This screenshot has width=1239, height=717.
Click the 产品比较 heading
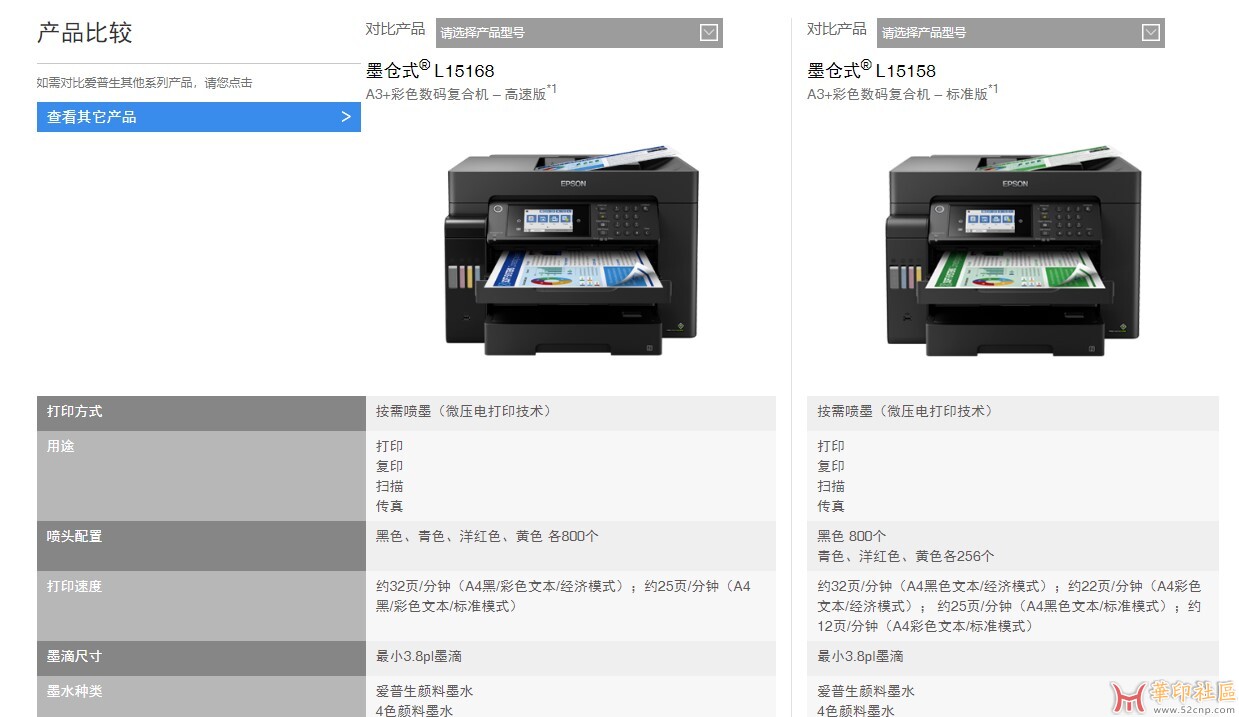click(85, 33)
